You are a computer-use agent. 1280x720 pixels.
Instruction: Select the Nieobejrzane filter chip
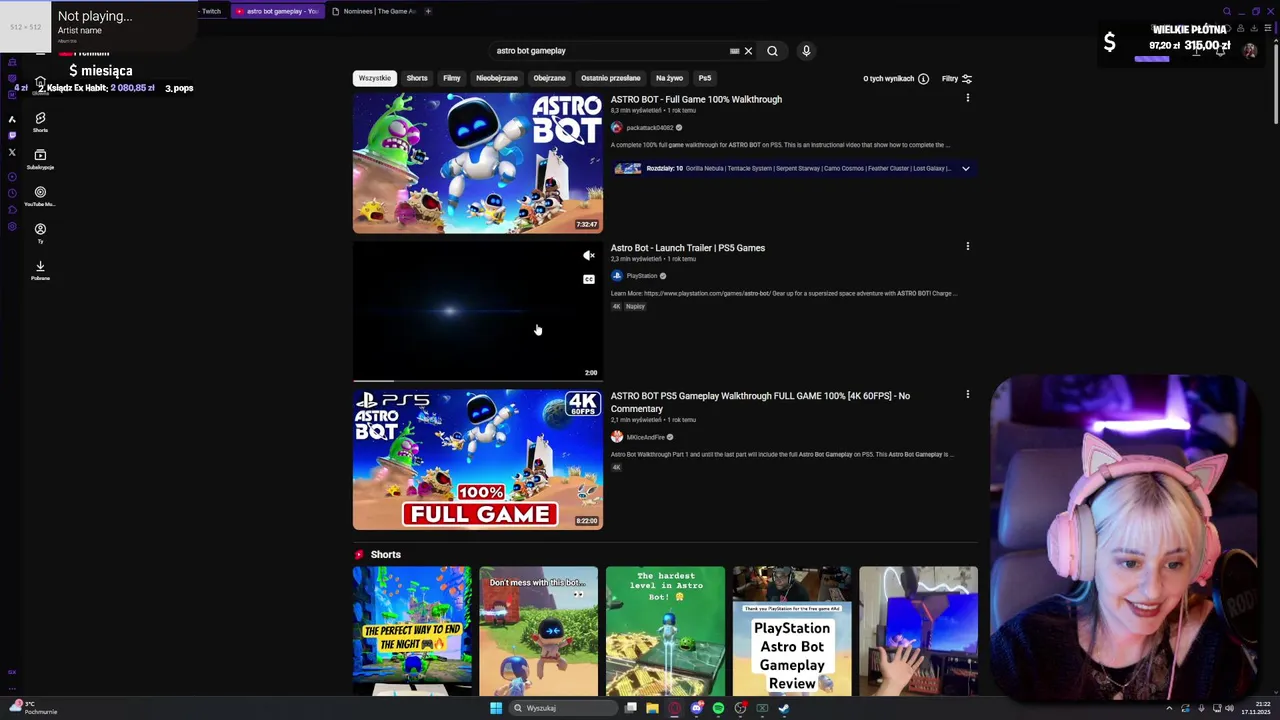point(497,78)
